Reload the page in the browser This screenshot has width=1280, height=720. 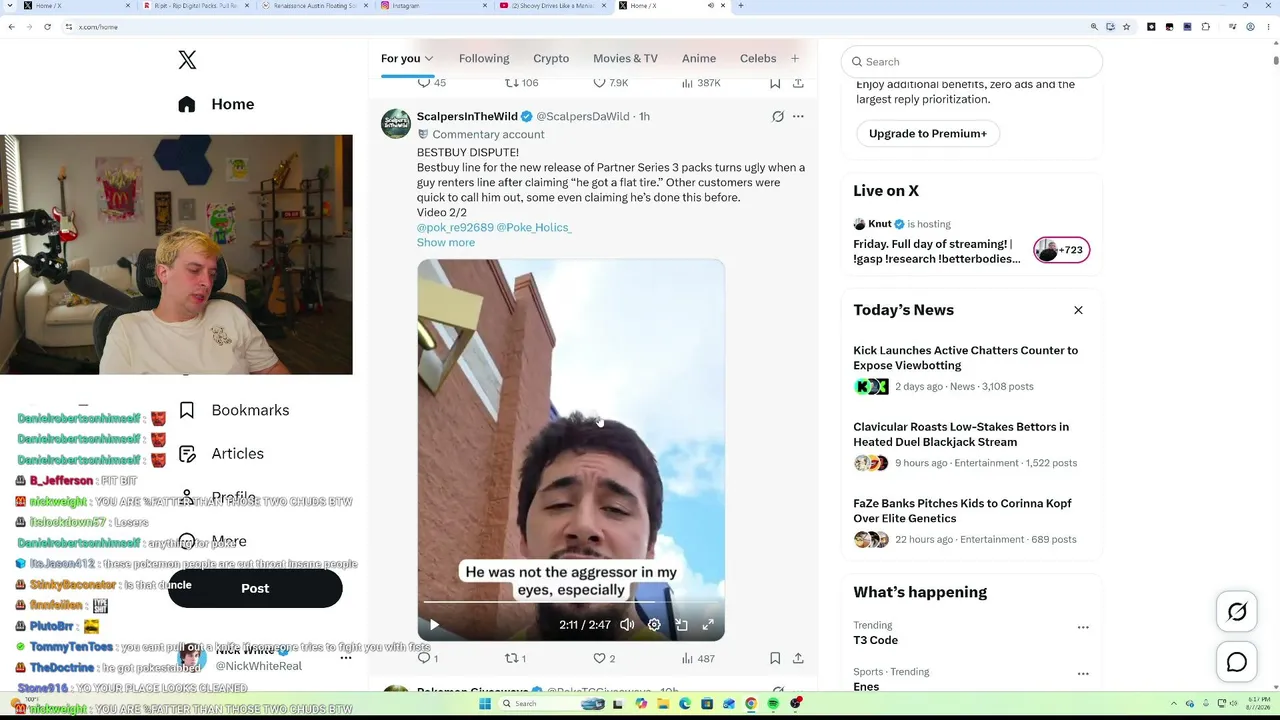[47, 27]
